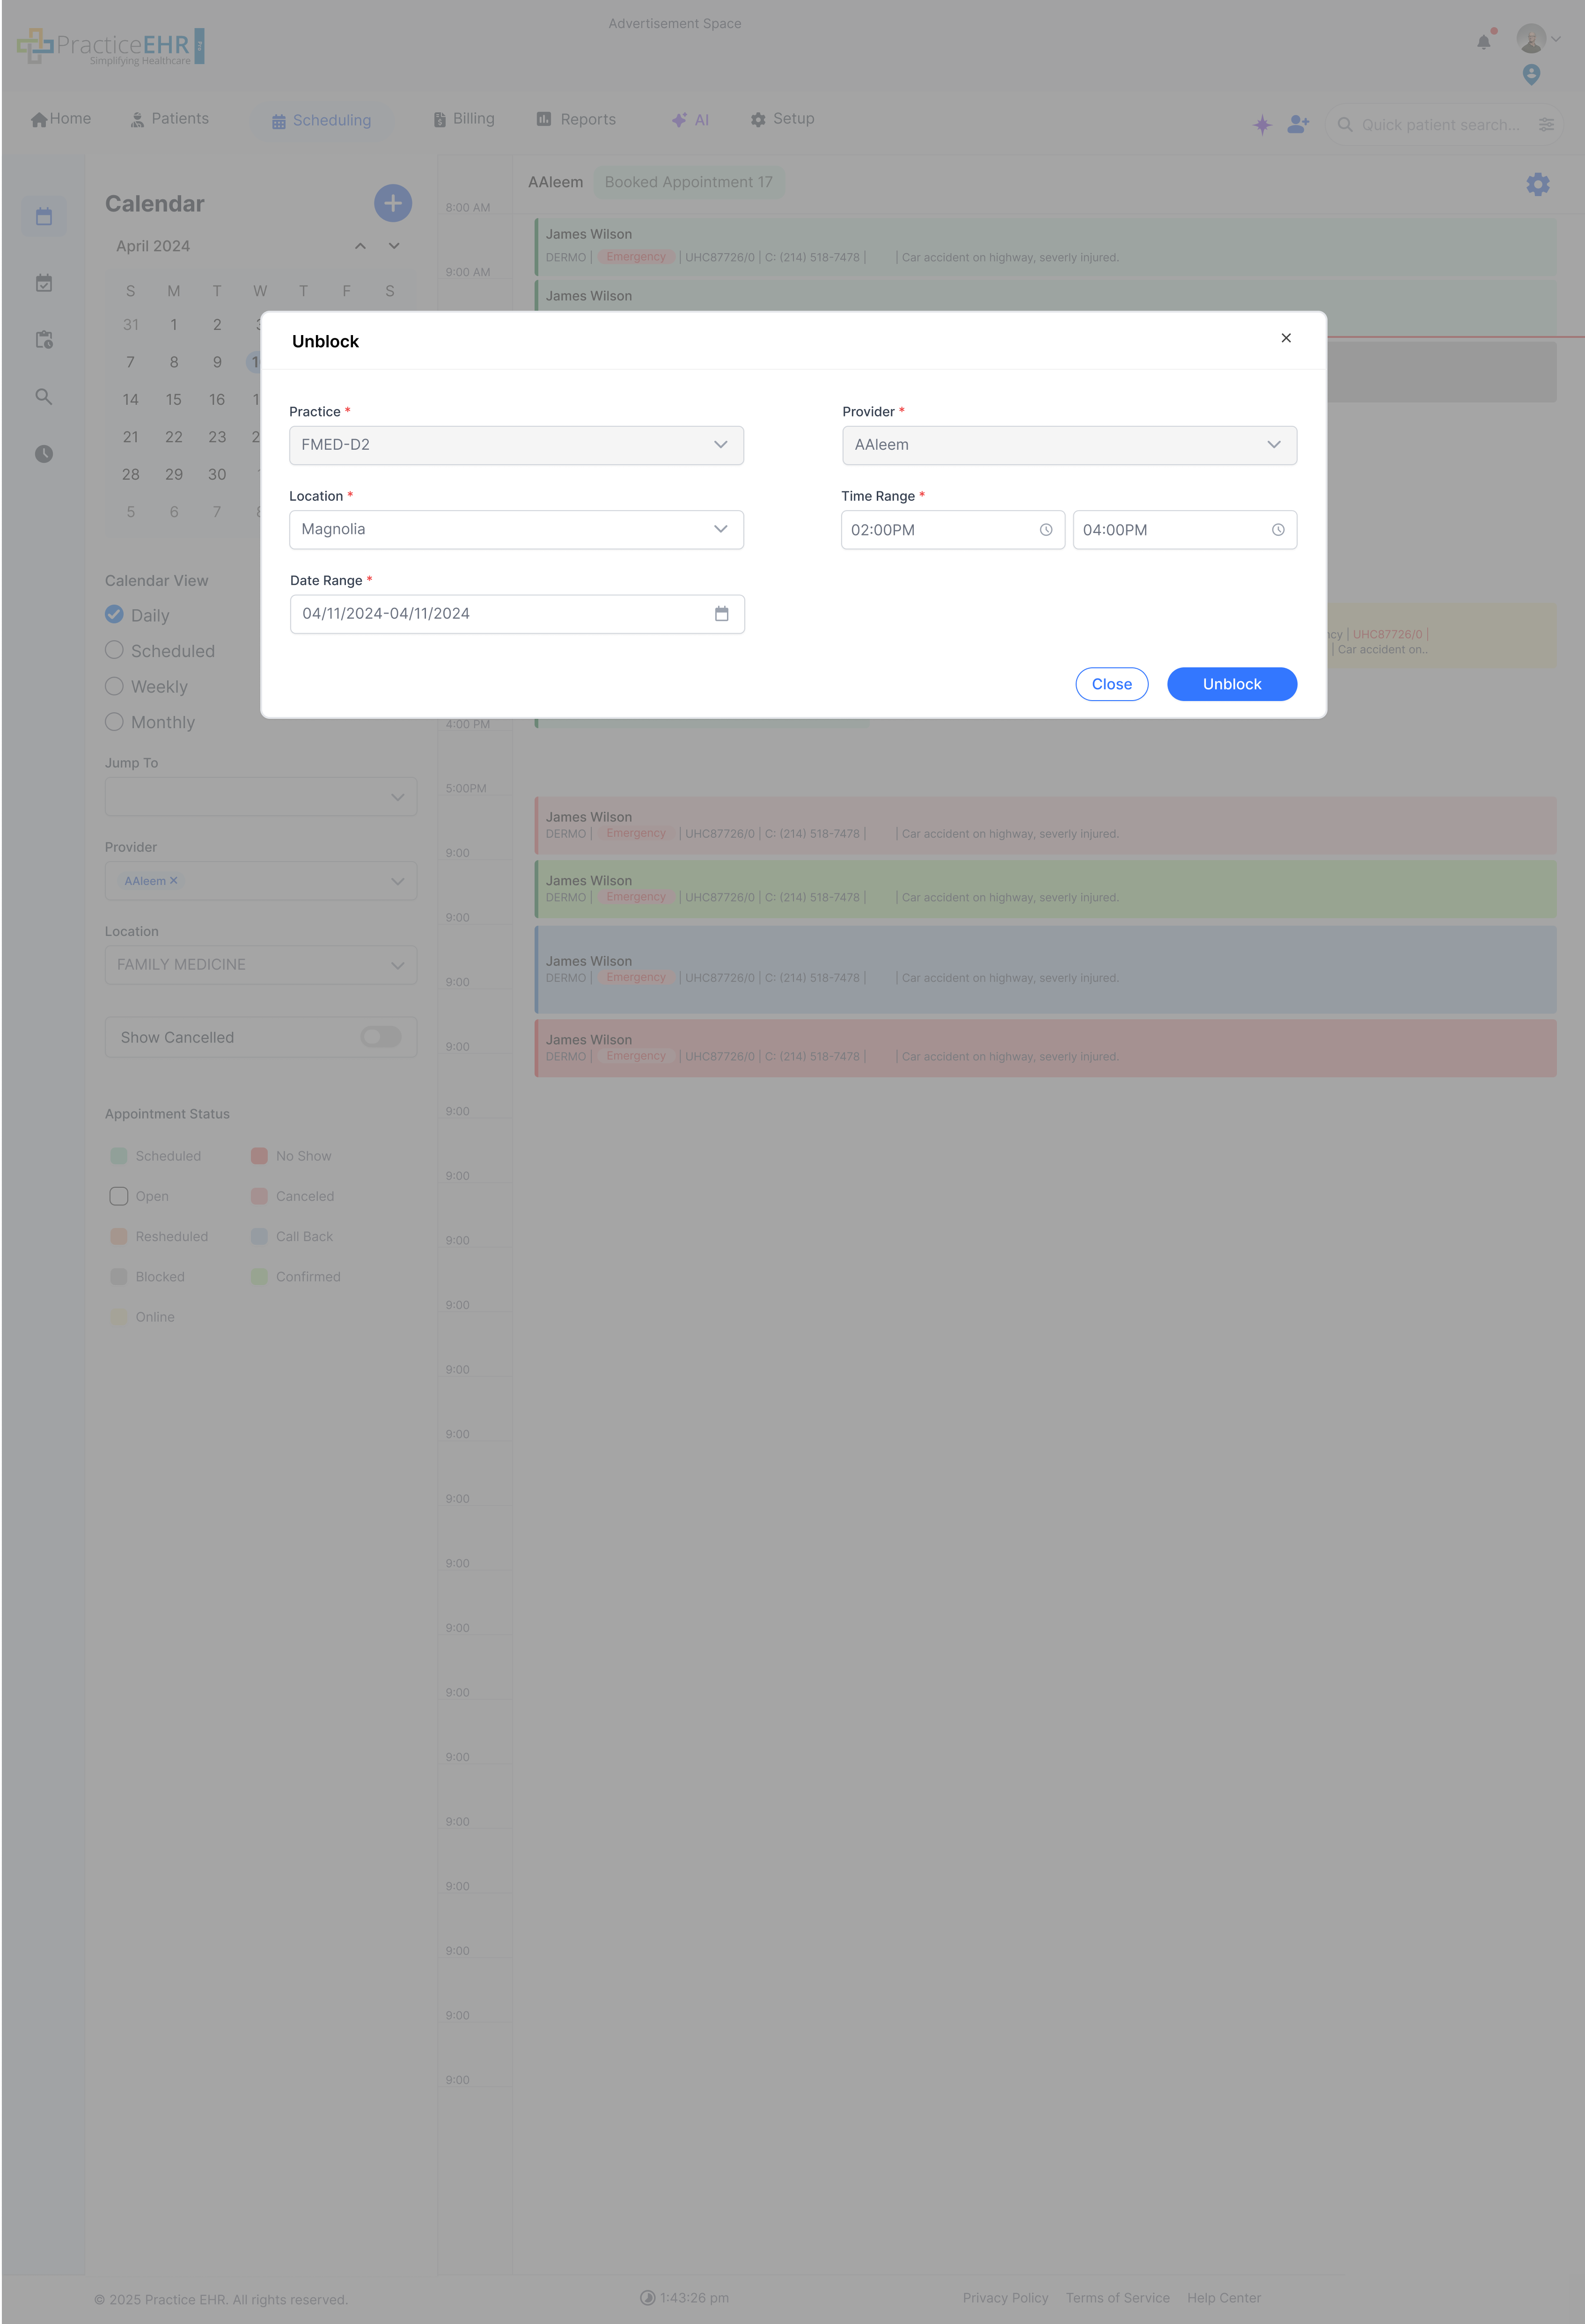Open the Location dropdown showing Magnolia
The height and width of the screenshot is (2324, 1585).
[516, 529]
